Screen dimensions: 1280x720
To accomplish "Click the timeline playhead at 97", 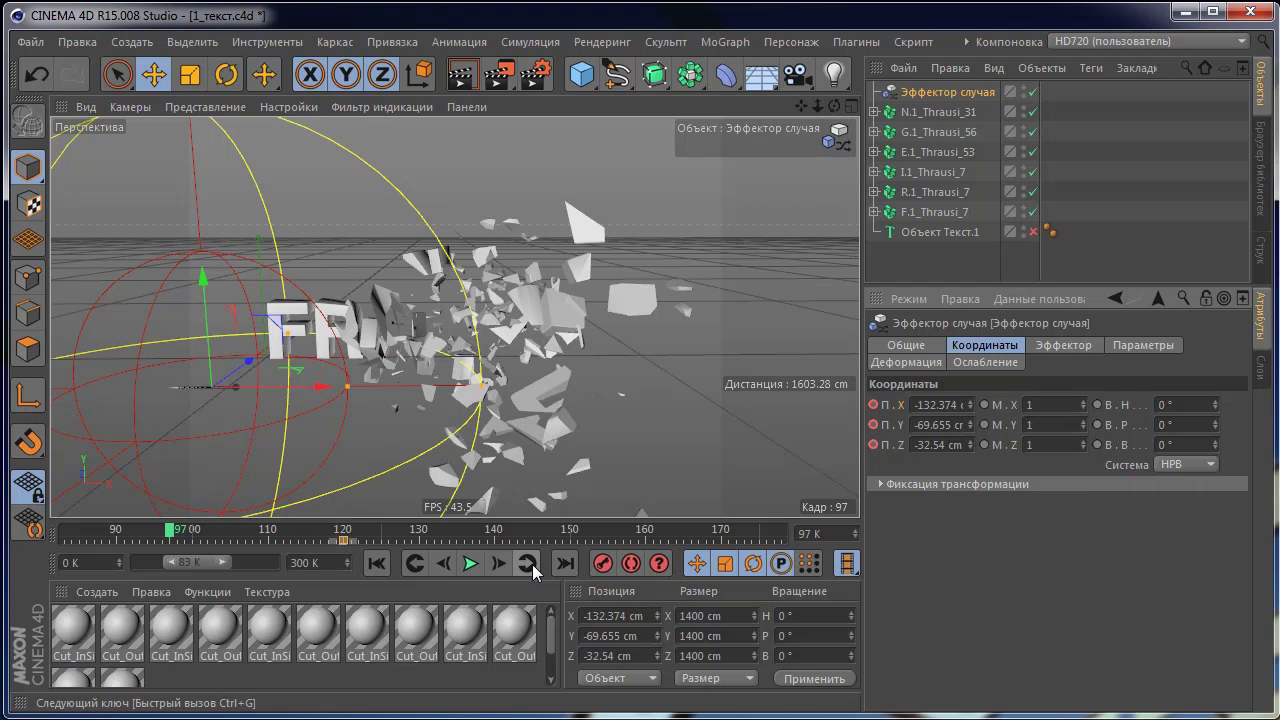I will click(170, 530).
